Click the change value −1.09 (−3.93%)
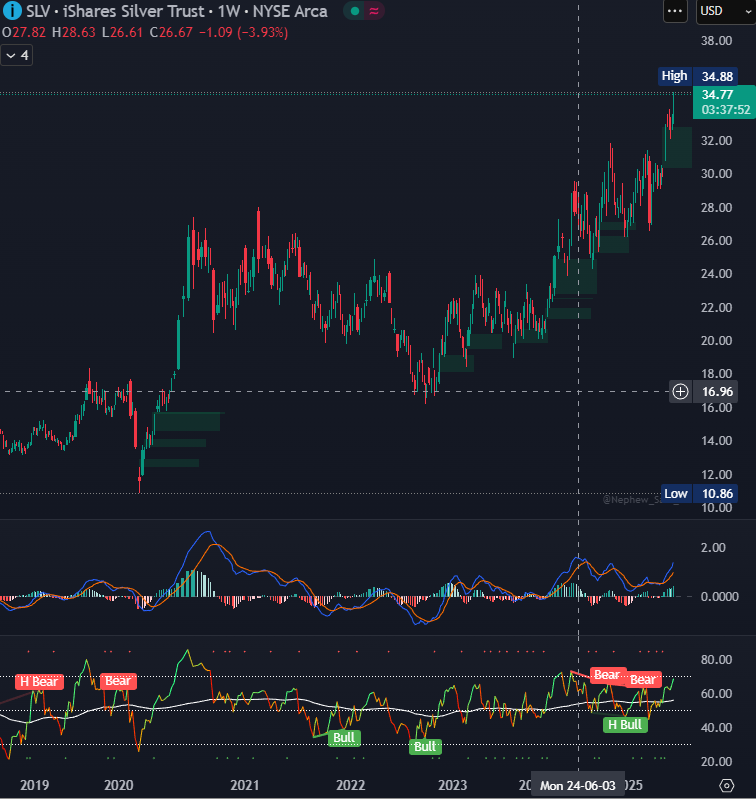Image resolution: width=756 pixels, height=799 pixels. pyautogui.click(x=244, y=33)
